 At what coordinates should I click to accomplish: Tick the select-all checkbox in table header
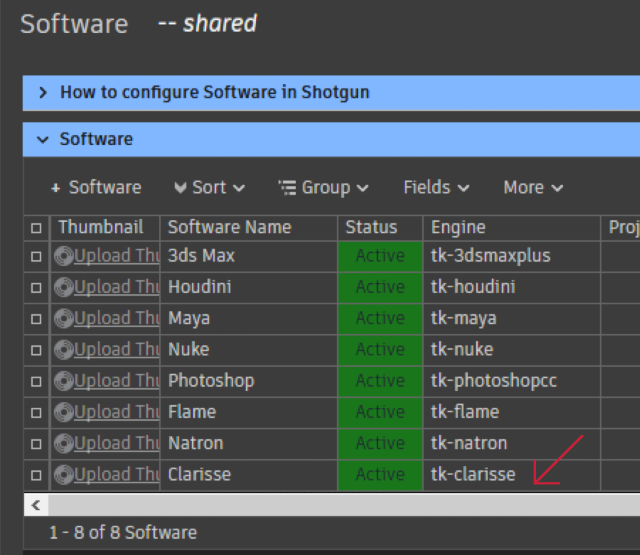pyautogui.click(x=36, y=228)
